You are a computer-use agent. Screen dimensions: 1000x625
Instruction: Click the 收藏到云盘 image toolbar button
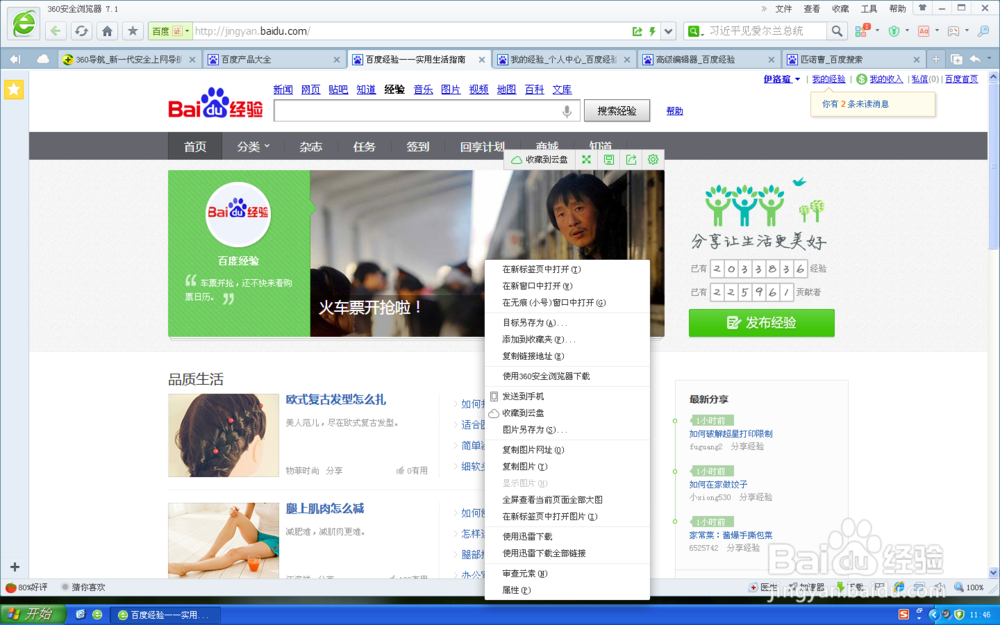540,159
